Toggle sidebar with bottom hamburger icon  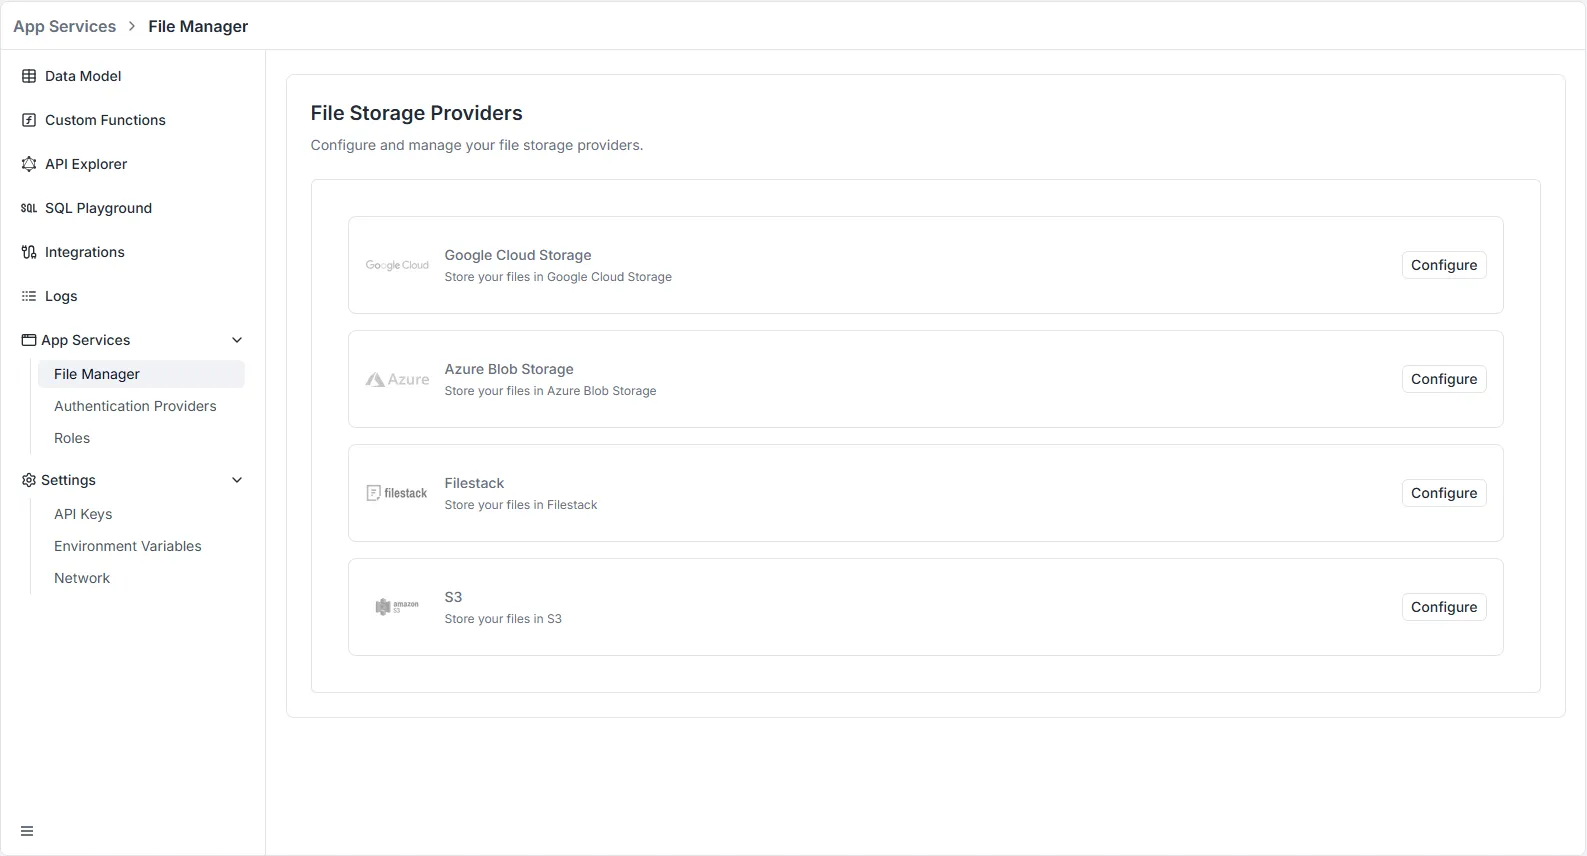click(x=27, y=831)
